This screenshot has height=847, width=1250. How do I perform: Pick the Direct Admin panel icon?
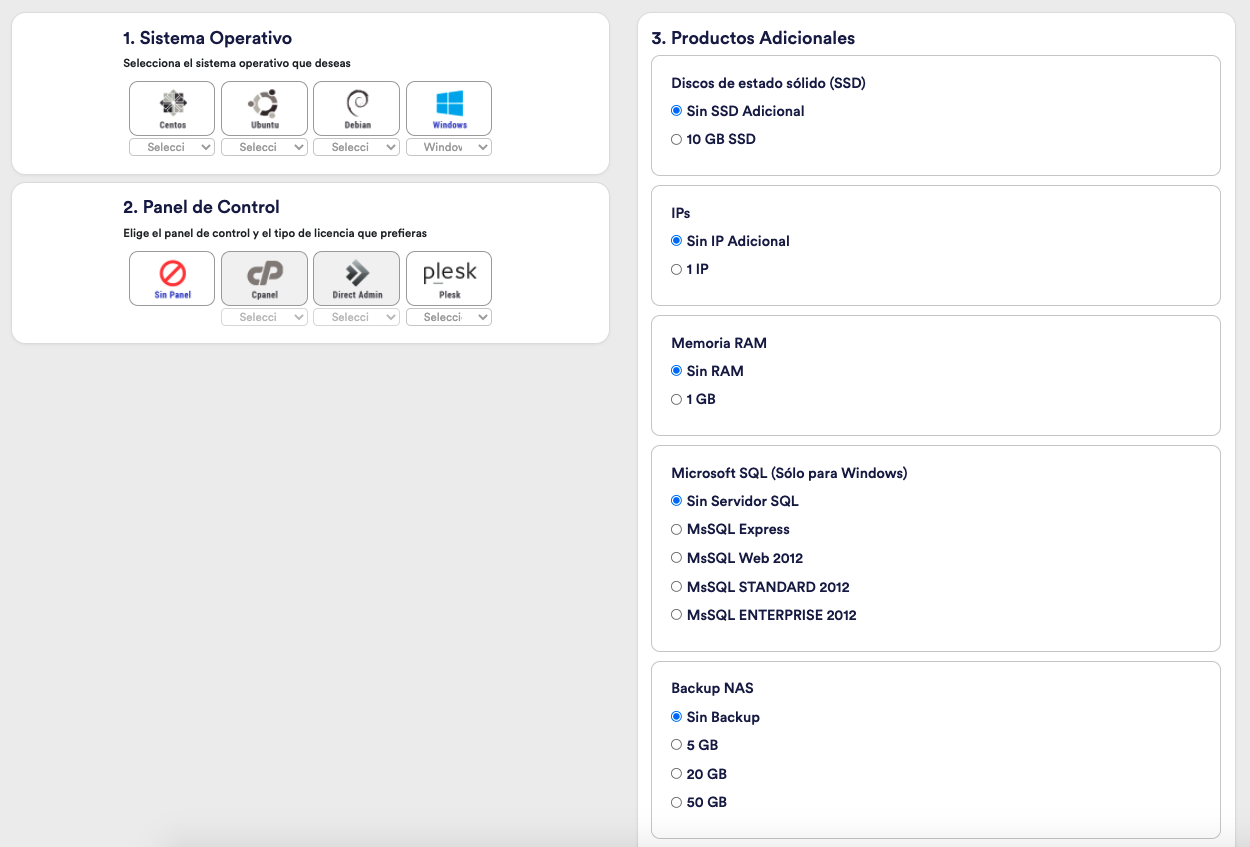click(x=356, y=278)
